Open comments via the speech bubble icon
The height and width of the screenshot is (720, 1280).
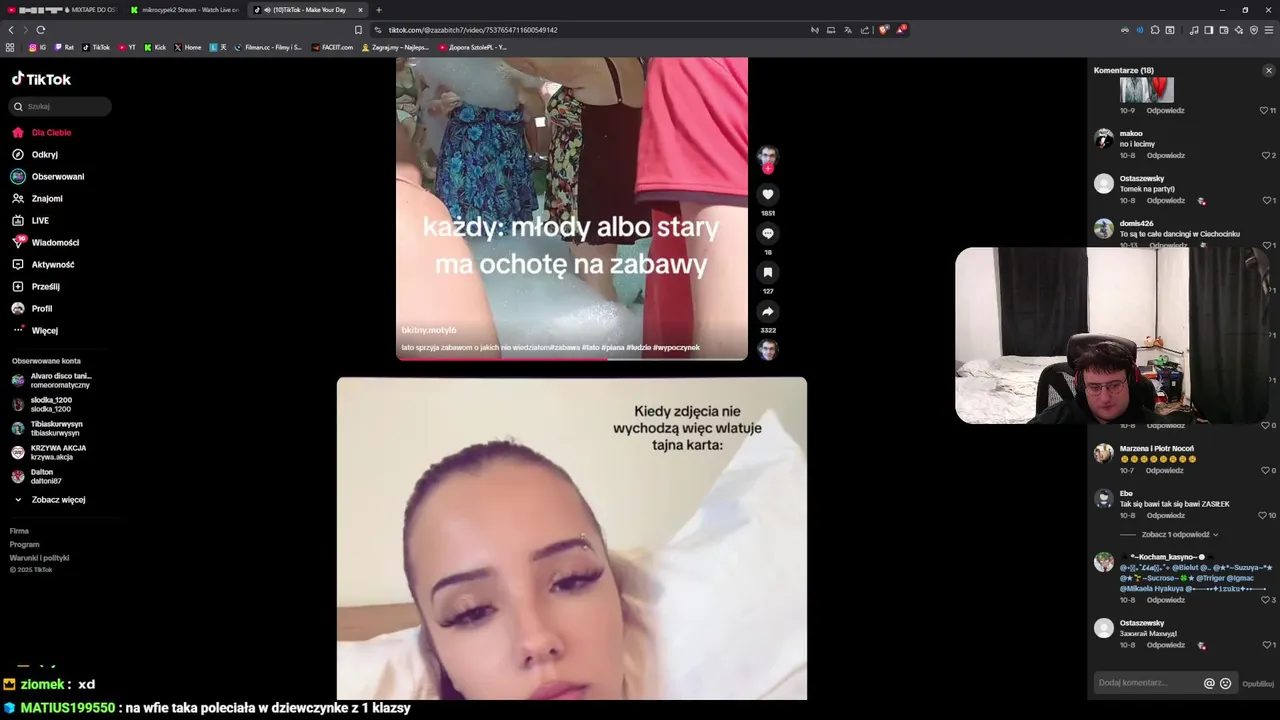point(768,233)
